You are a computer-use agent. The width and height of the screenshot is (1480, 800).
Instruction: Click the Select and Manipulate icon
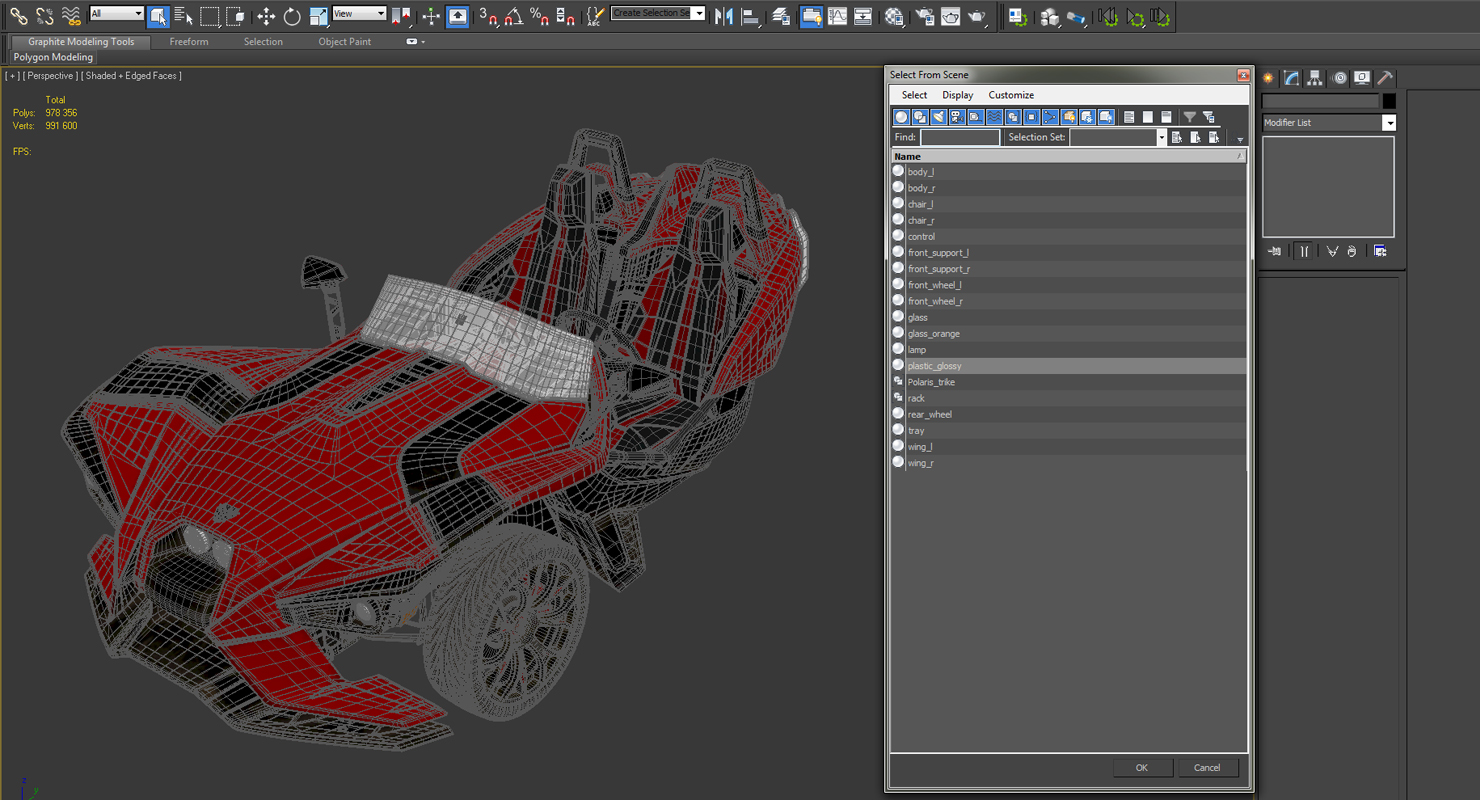pos(431,16)
